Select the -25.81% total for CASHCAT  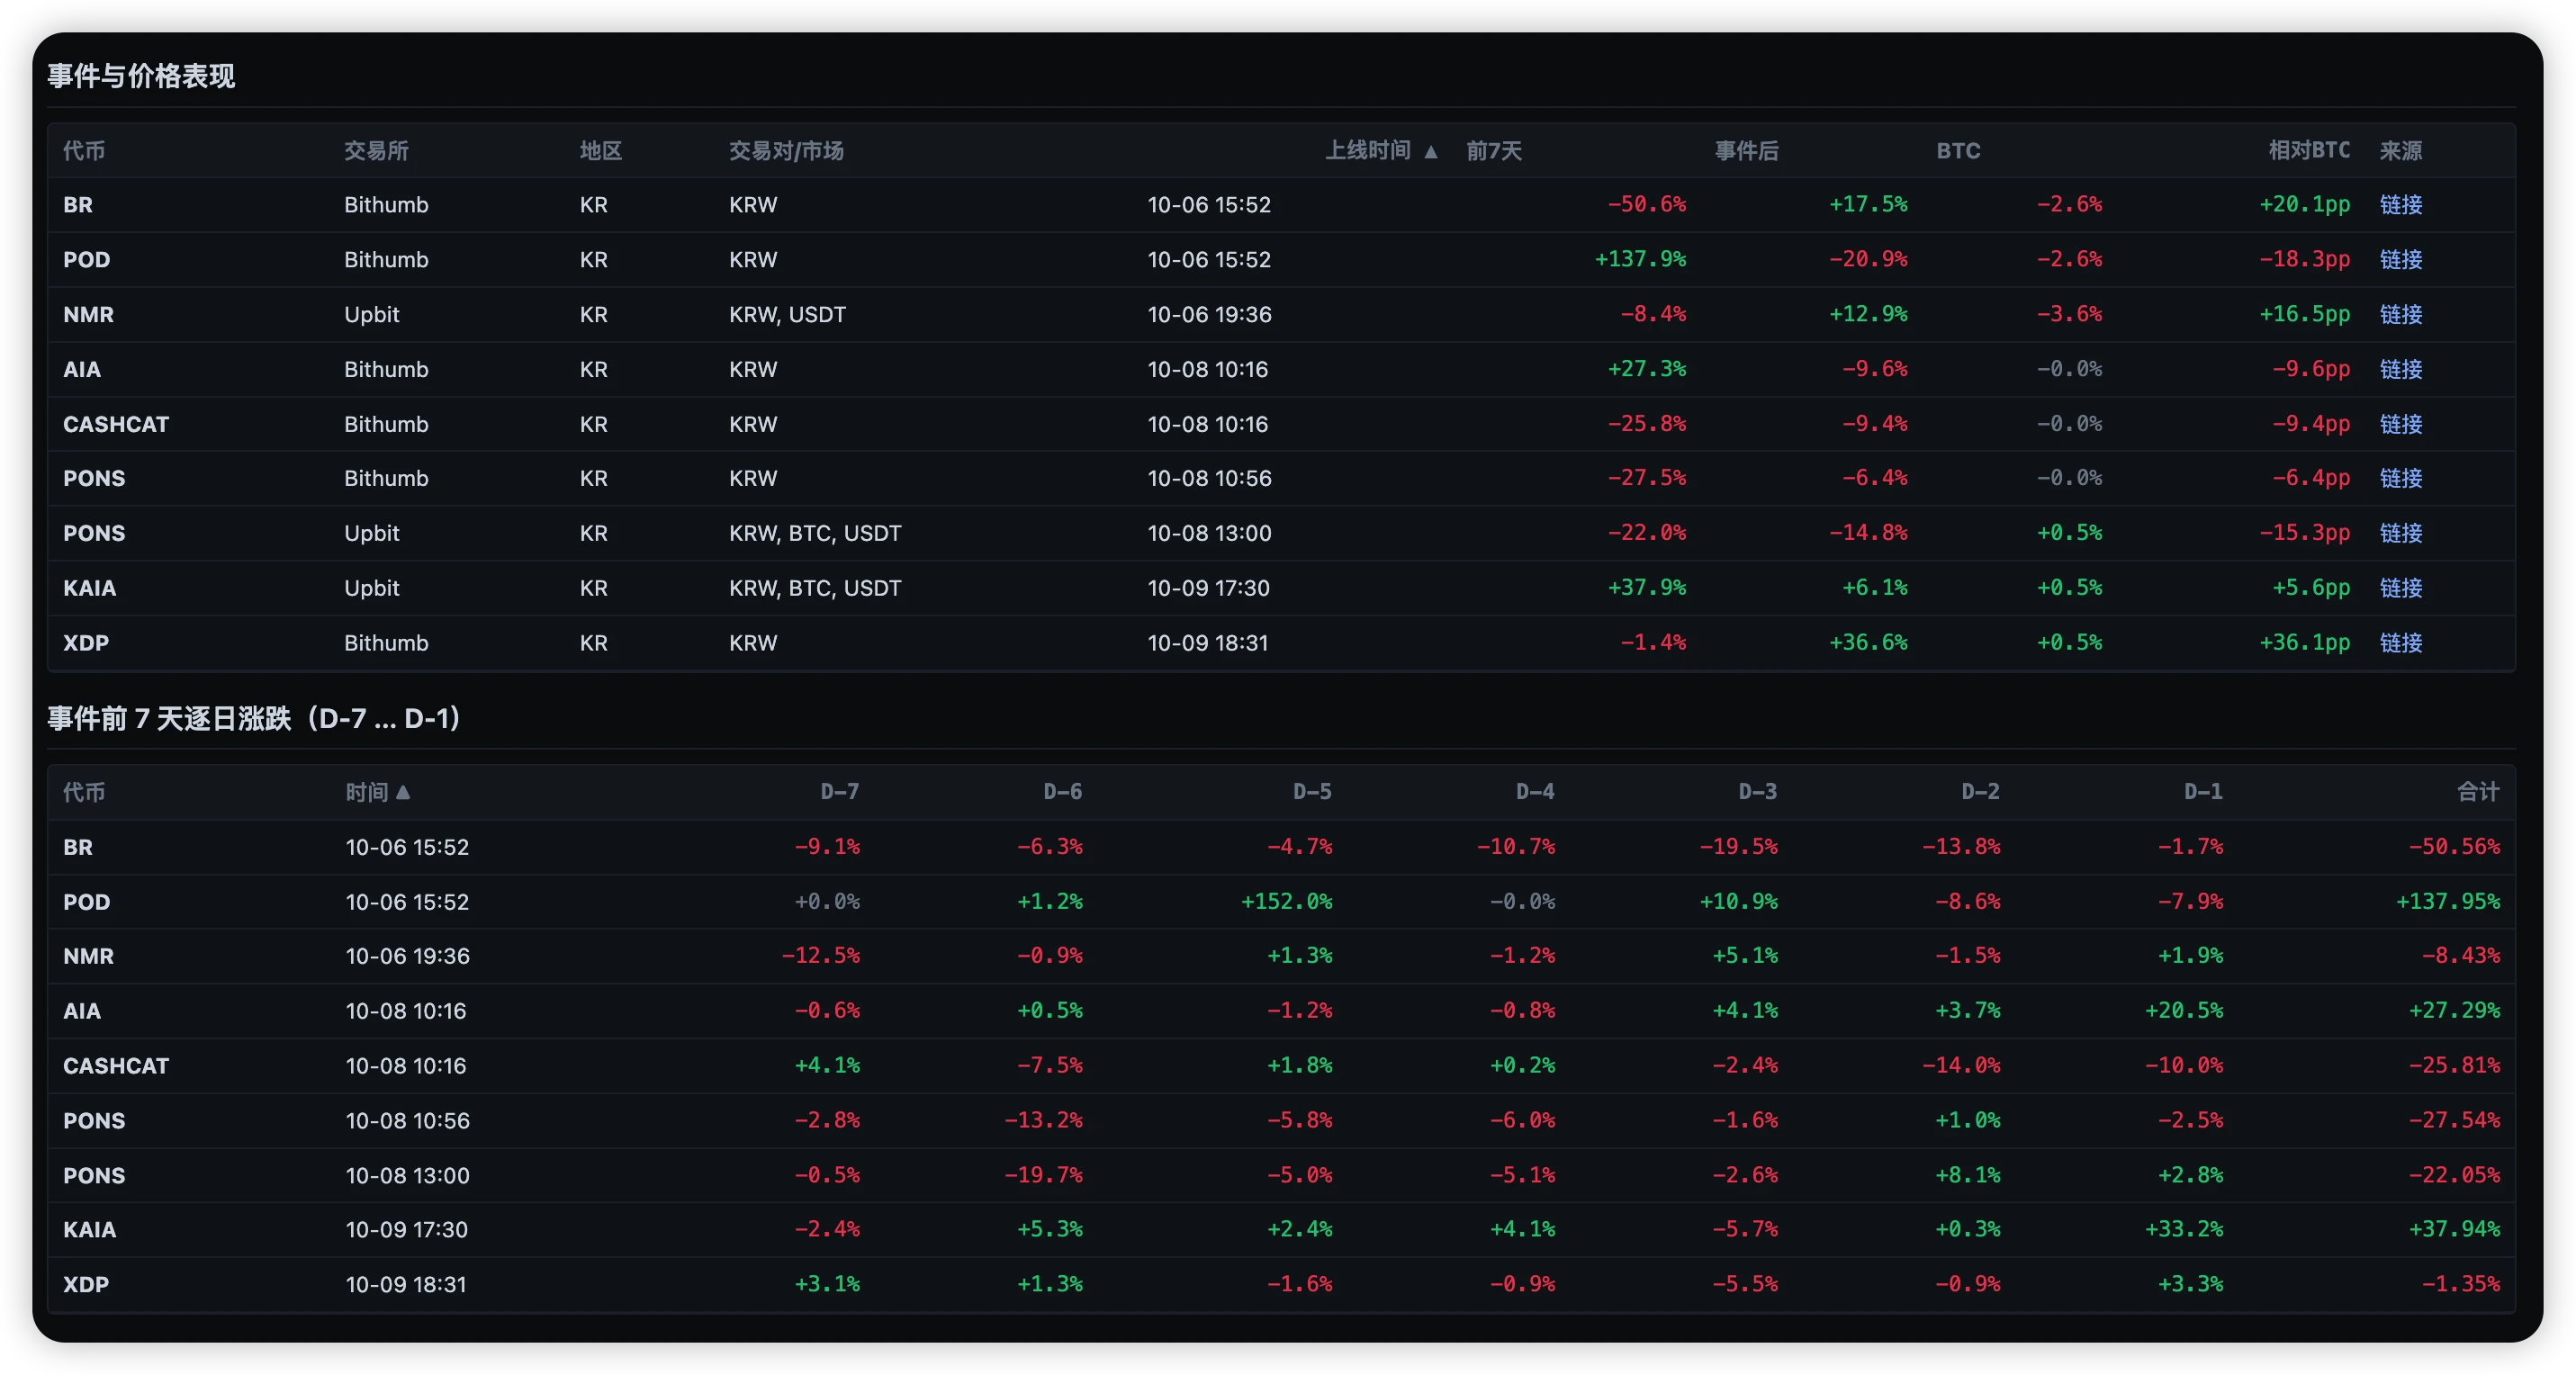2454,1066
